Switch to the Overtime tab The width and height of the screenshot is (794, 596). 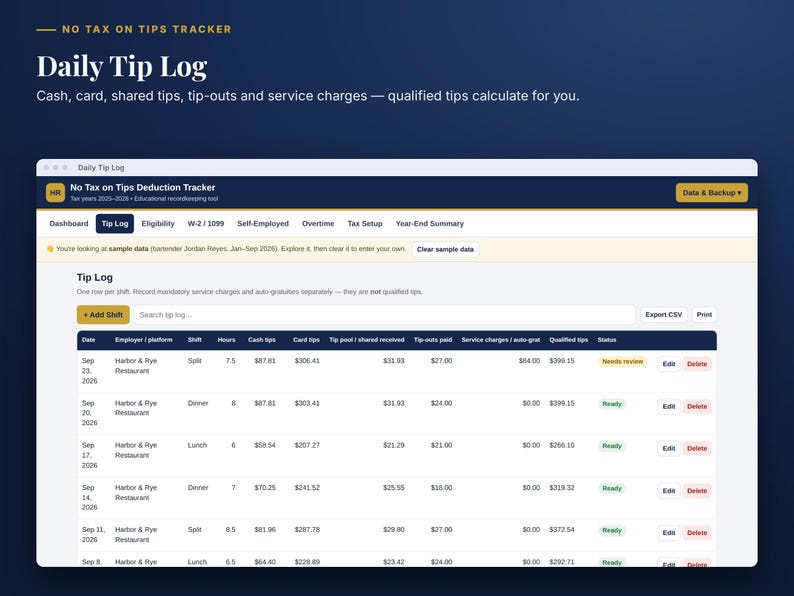(318, 223)
